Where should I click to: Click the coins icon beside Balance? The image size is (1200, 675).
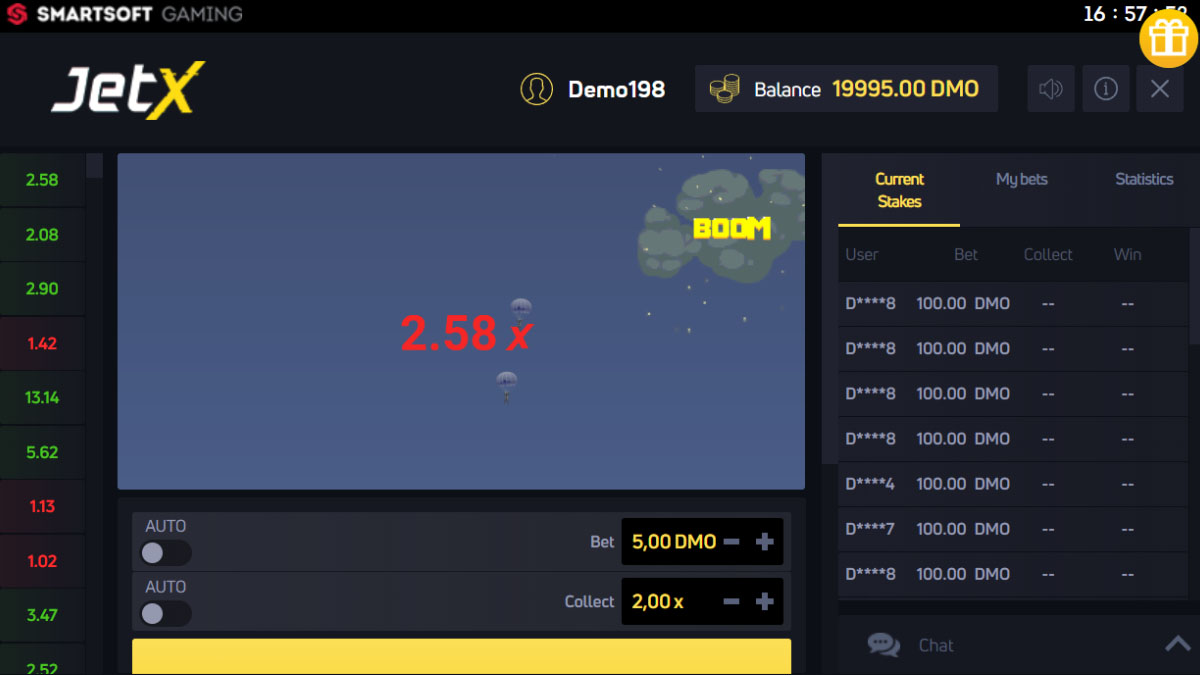pos(725,89)
